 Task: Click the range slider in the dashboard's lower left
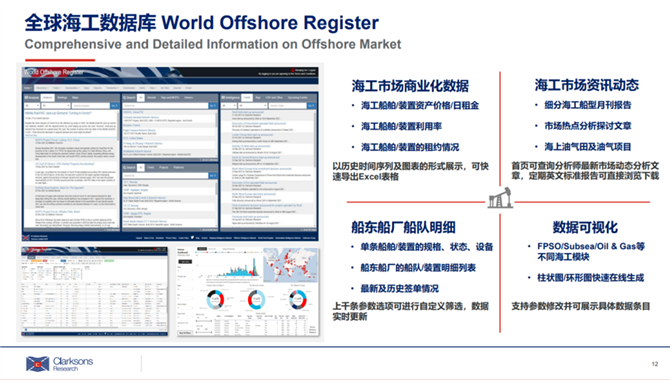coord(204,331)
